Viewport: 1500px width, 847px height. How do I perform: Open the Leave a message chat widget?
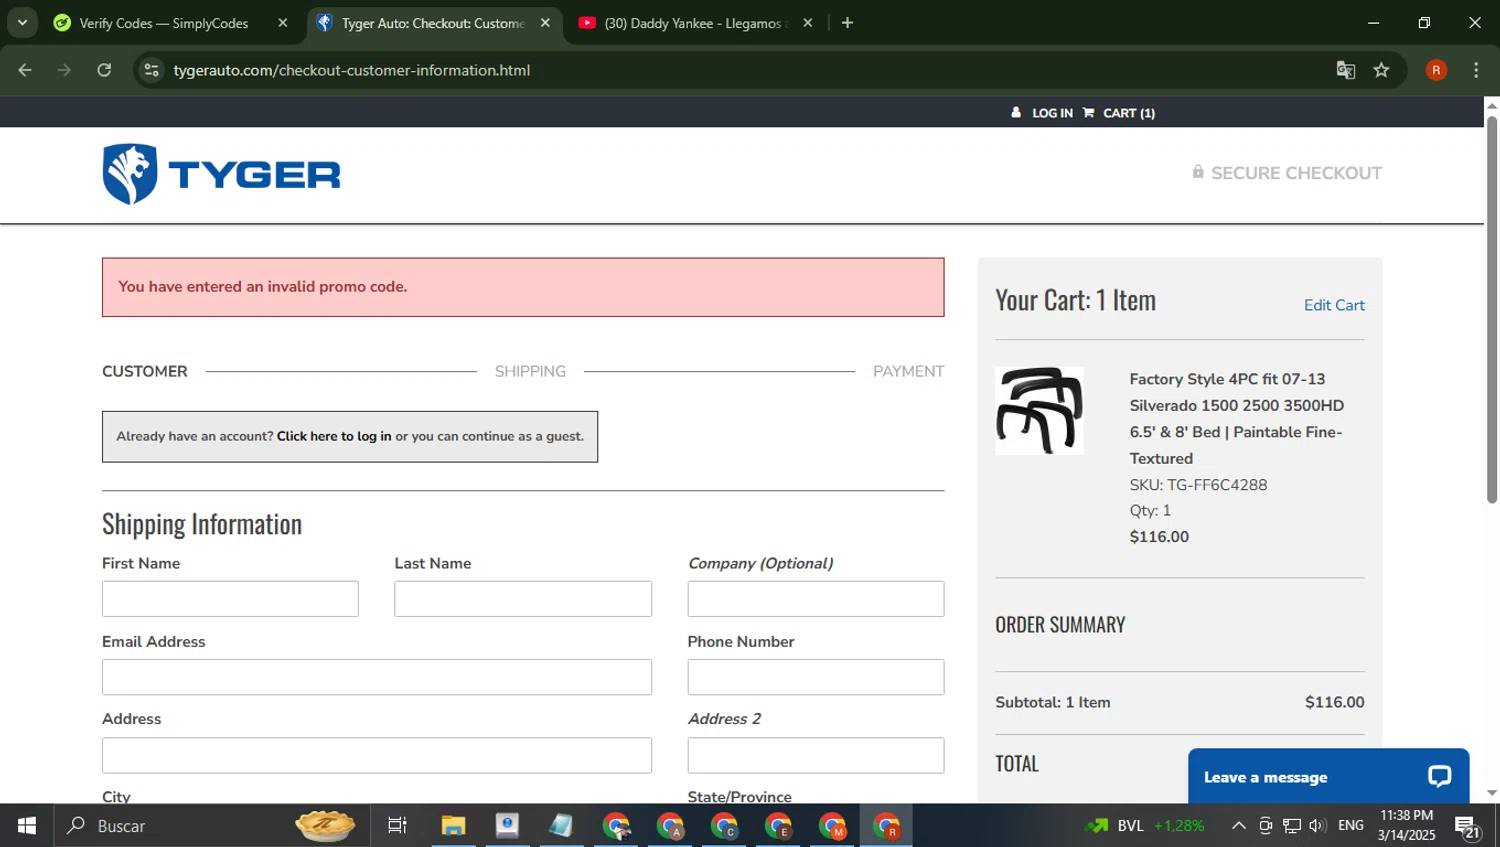coord(1328,776)
